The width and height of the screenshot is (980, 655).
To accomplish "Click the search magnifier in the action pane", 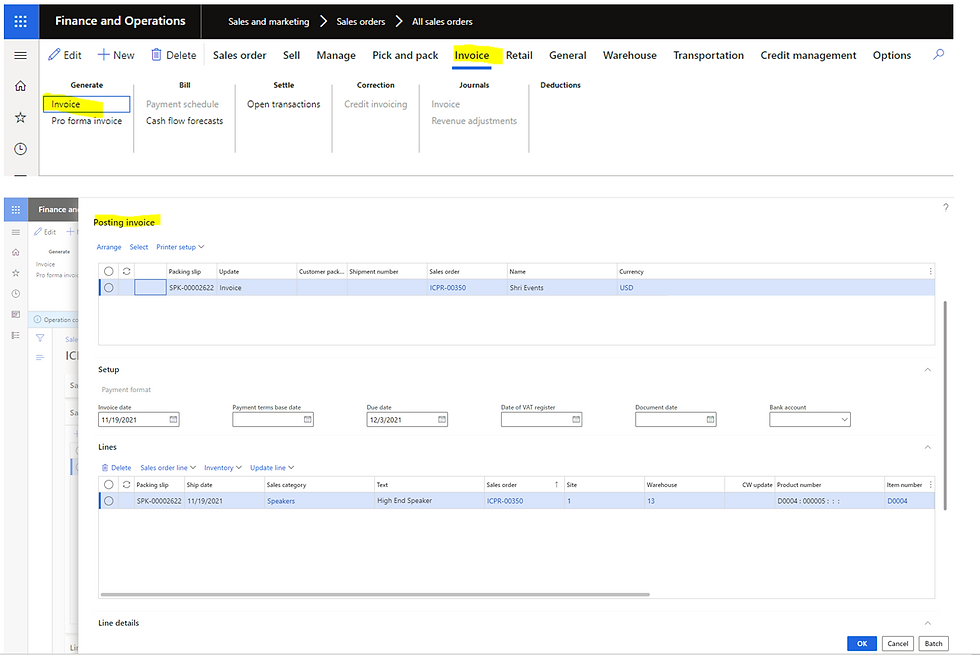I will [938, 55].
